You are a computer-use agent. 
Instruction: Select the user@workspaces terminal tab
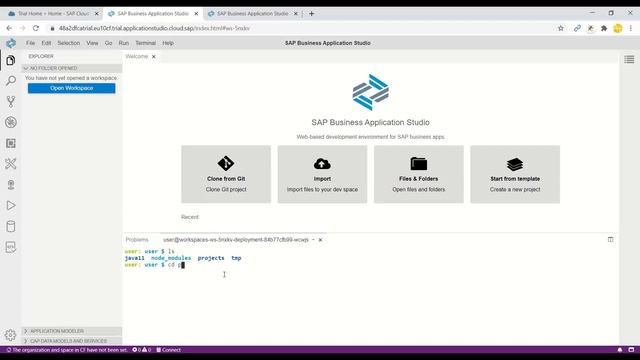coord(236,240)
